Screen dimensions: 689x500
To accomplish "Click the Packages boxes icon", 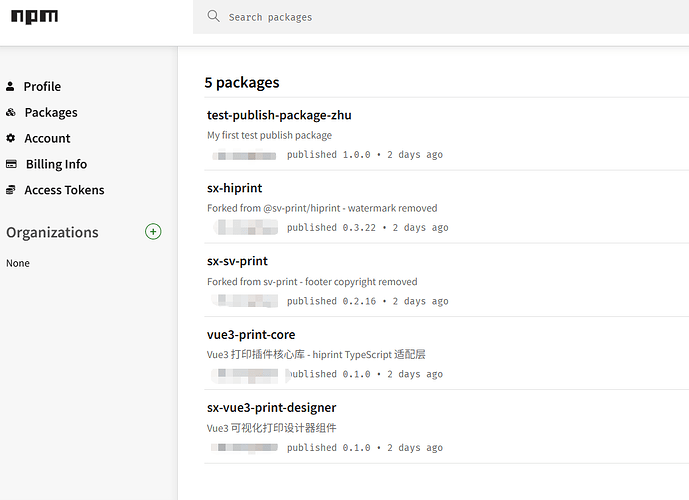I will click(11, 113).
